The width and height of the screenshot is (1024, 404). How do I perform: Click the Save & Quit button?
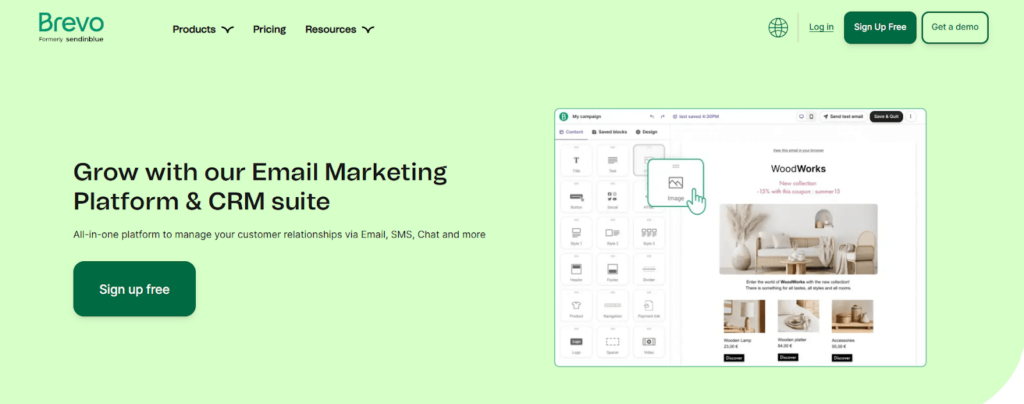(886, 117)
